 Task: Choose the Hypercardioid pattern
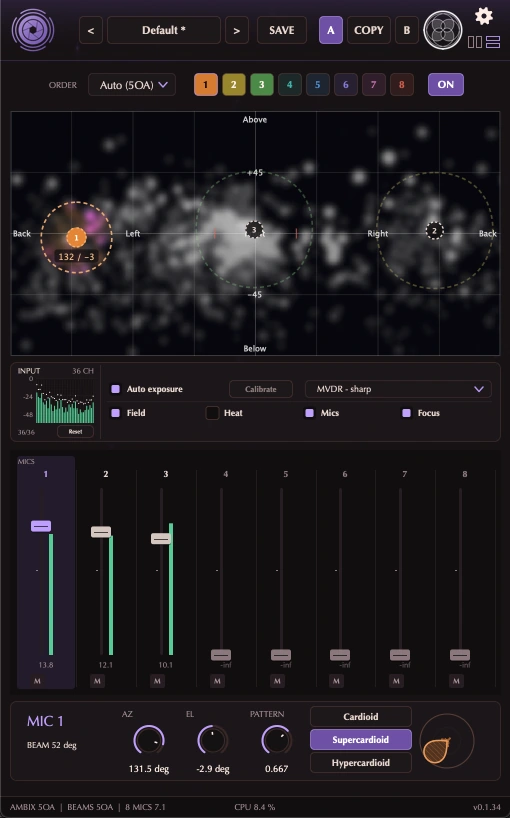click(361, 763)
